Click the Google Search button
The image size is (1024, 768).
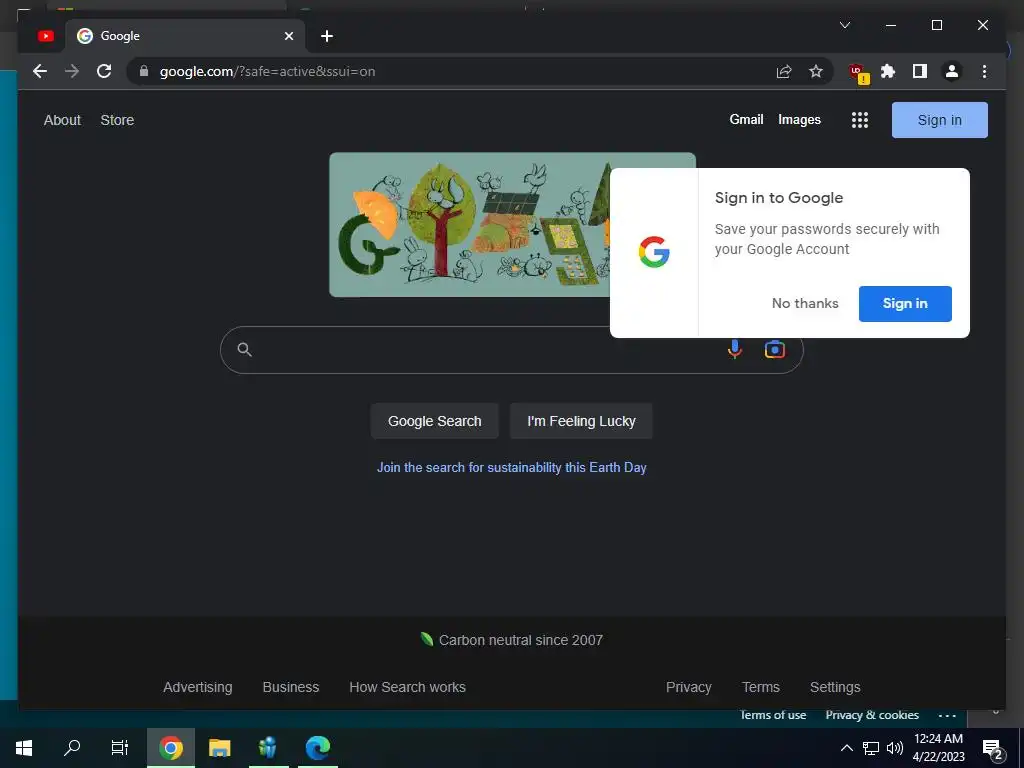(434, 421)
